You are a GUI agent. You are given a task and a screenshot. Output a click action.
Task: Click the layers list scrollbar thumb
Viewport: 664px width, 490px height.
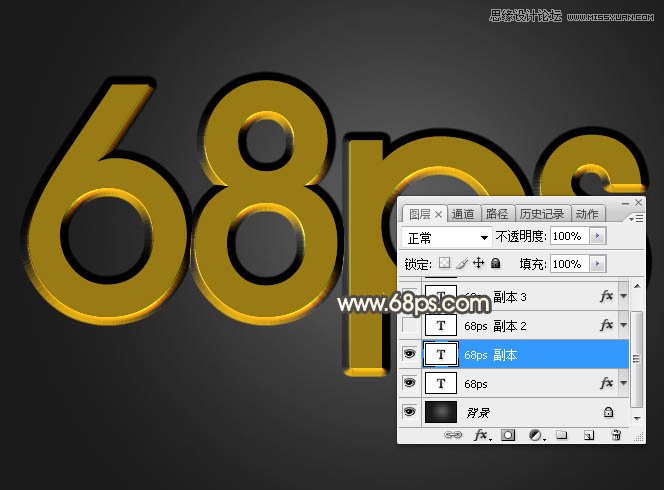(637, 359)
